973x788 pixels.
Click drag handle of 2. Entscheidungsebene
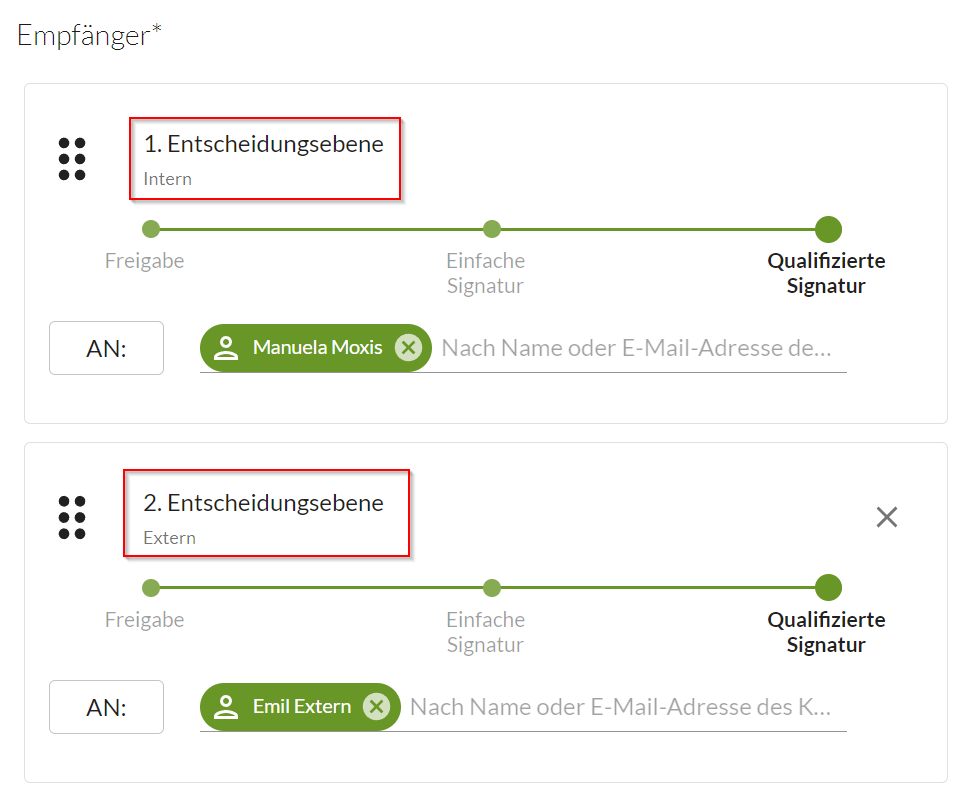72,517
